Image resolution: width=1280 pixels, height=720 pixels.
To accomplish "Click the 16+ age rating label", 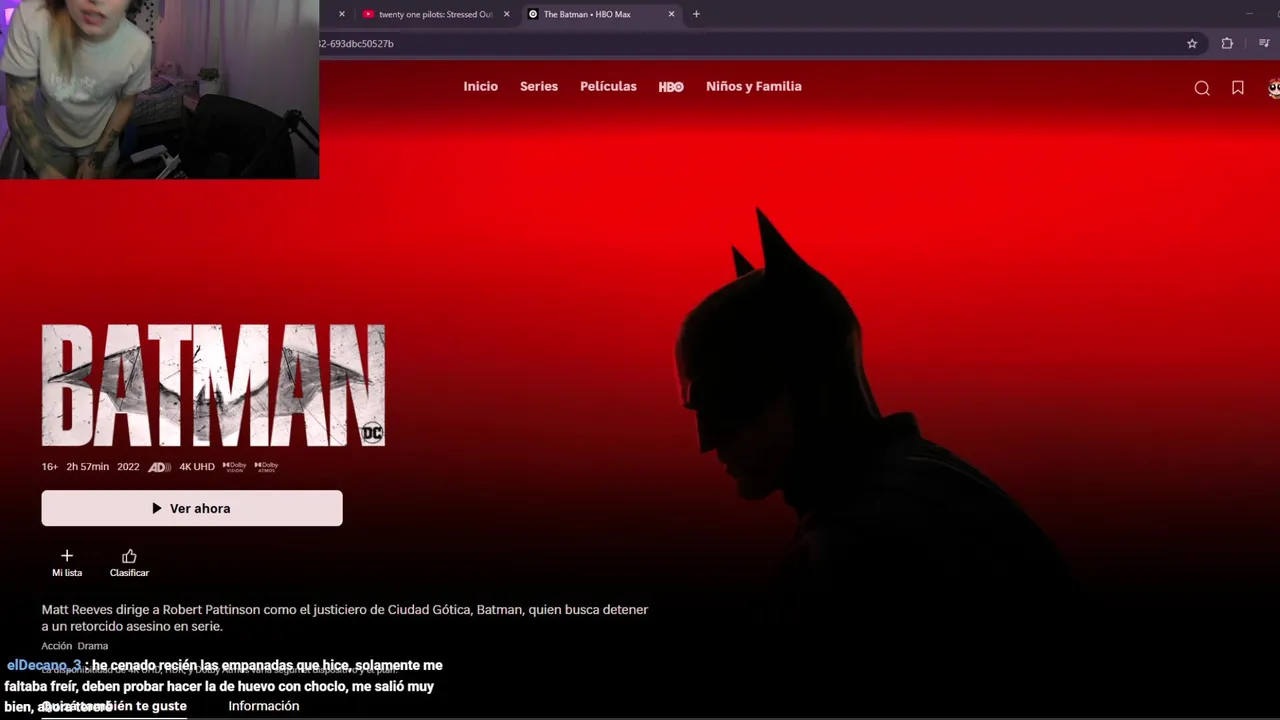I will tap(50, 467).
